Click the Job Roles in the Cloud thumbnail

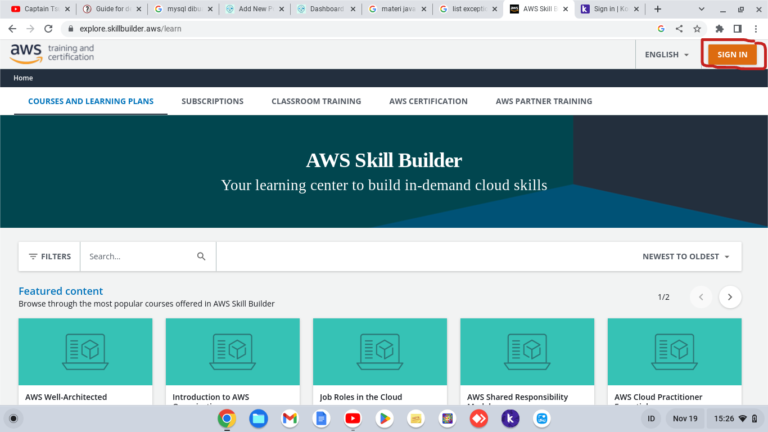tap(380, 351)
